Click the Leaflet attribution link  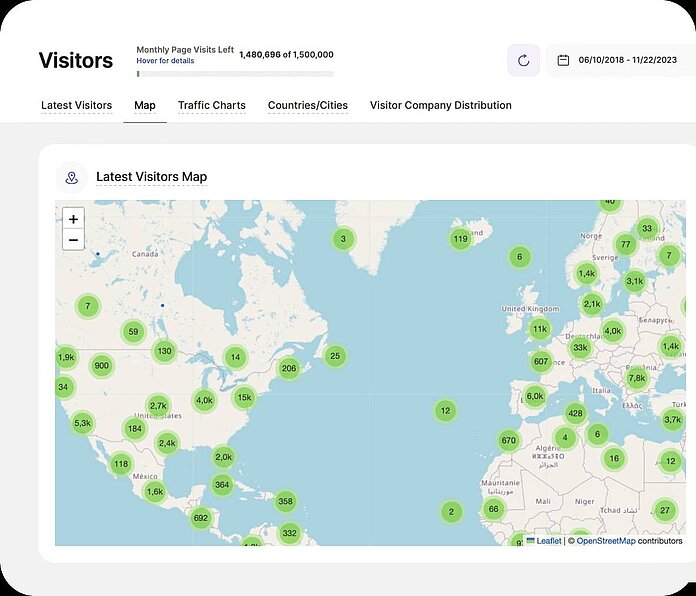(x=548, y=541)
